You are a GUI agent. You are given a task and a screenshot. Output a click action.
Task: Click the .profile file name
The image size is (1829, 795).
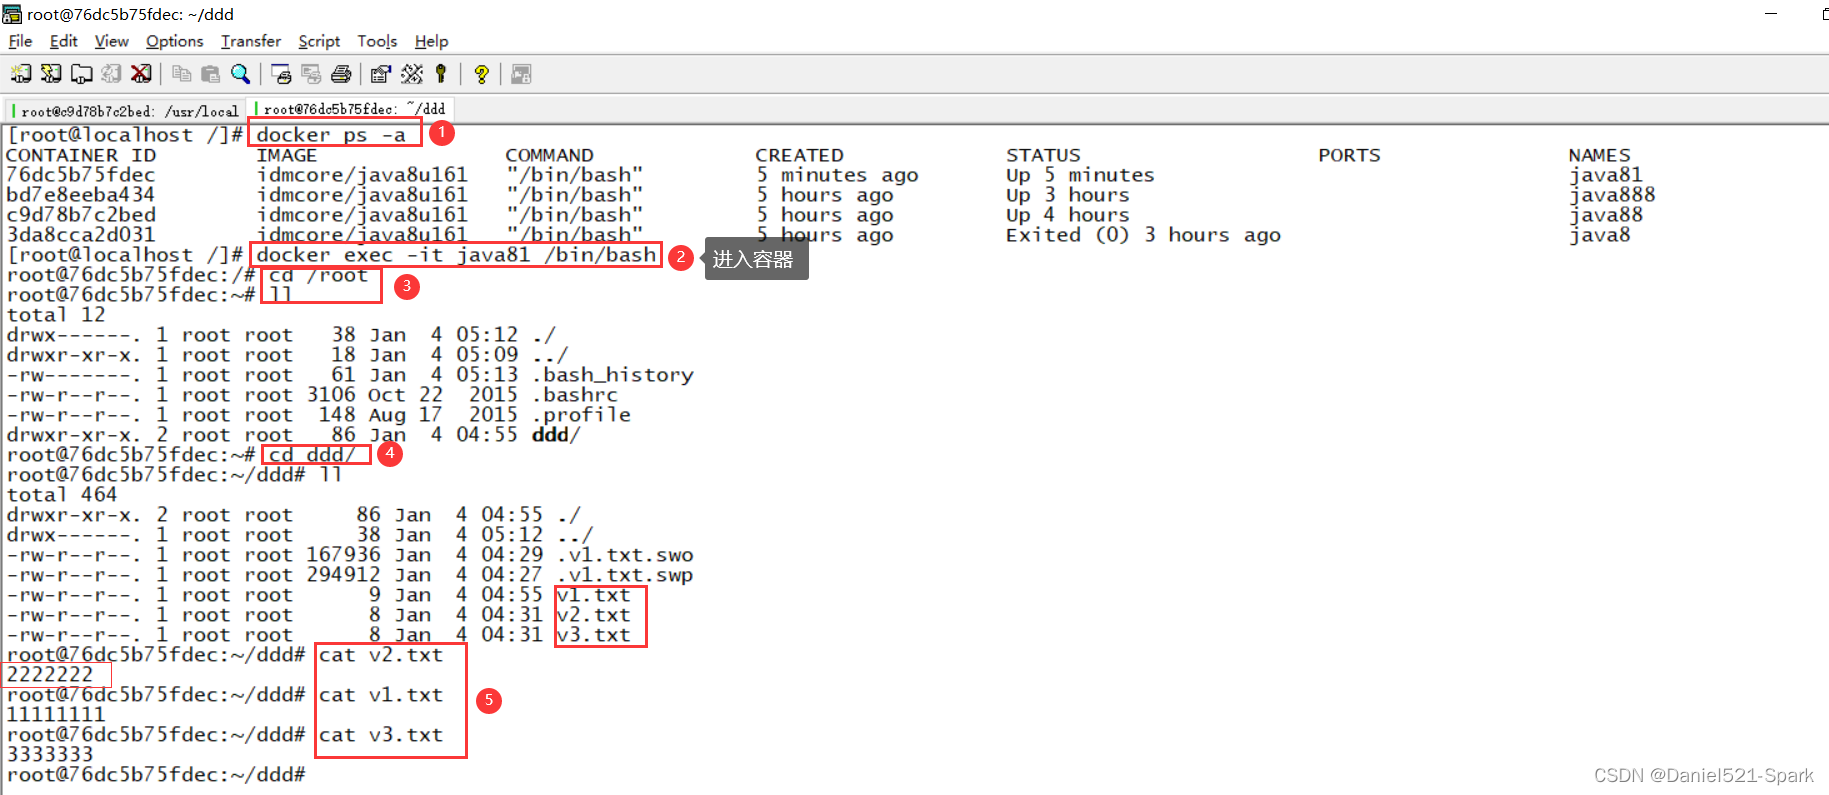coord(581,415)
